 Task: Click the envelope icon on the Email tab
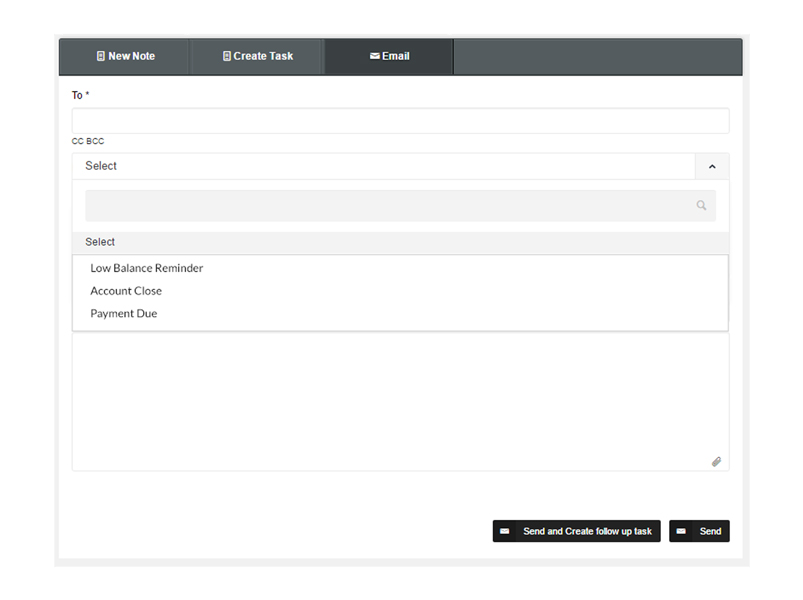(x=374, y=56)
